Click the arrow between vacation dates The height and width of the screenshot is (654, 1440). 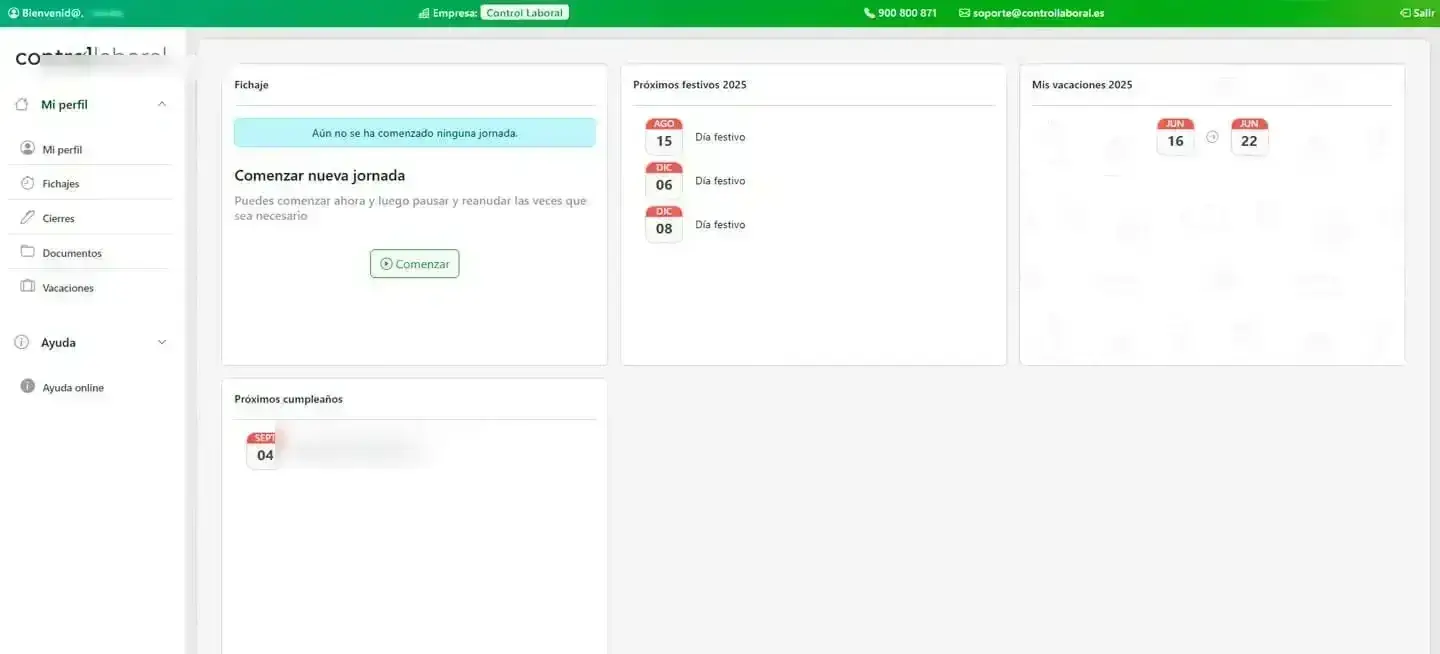coord(1212,137)
